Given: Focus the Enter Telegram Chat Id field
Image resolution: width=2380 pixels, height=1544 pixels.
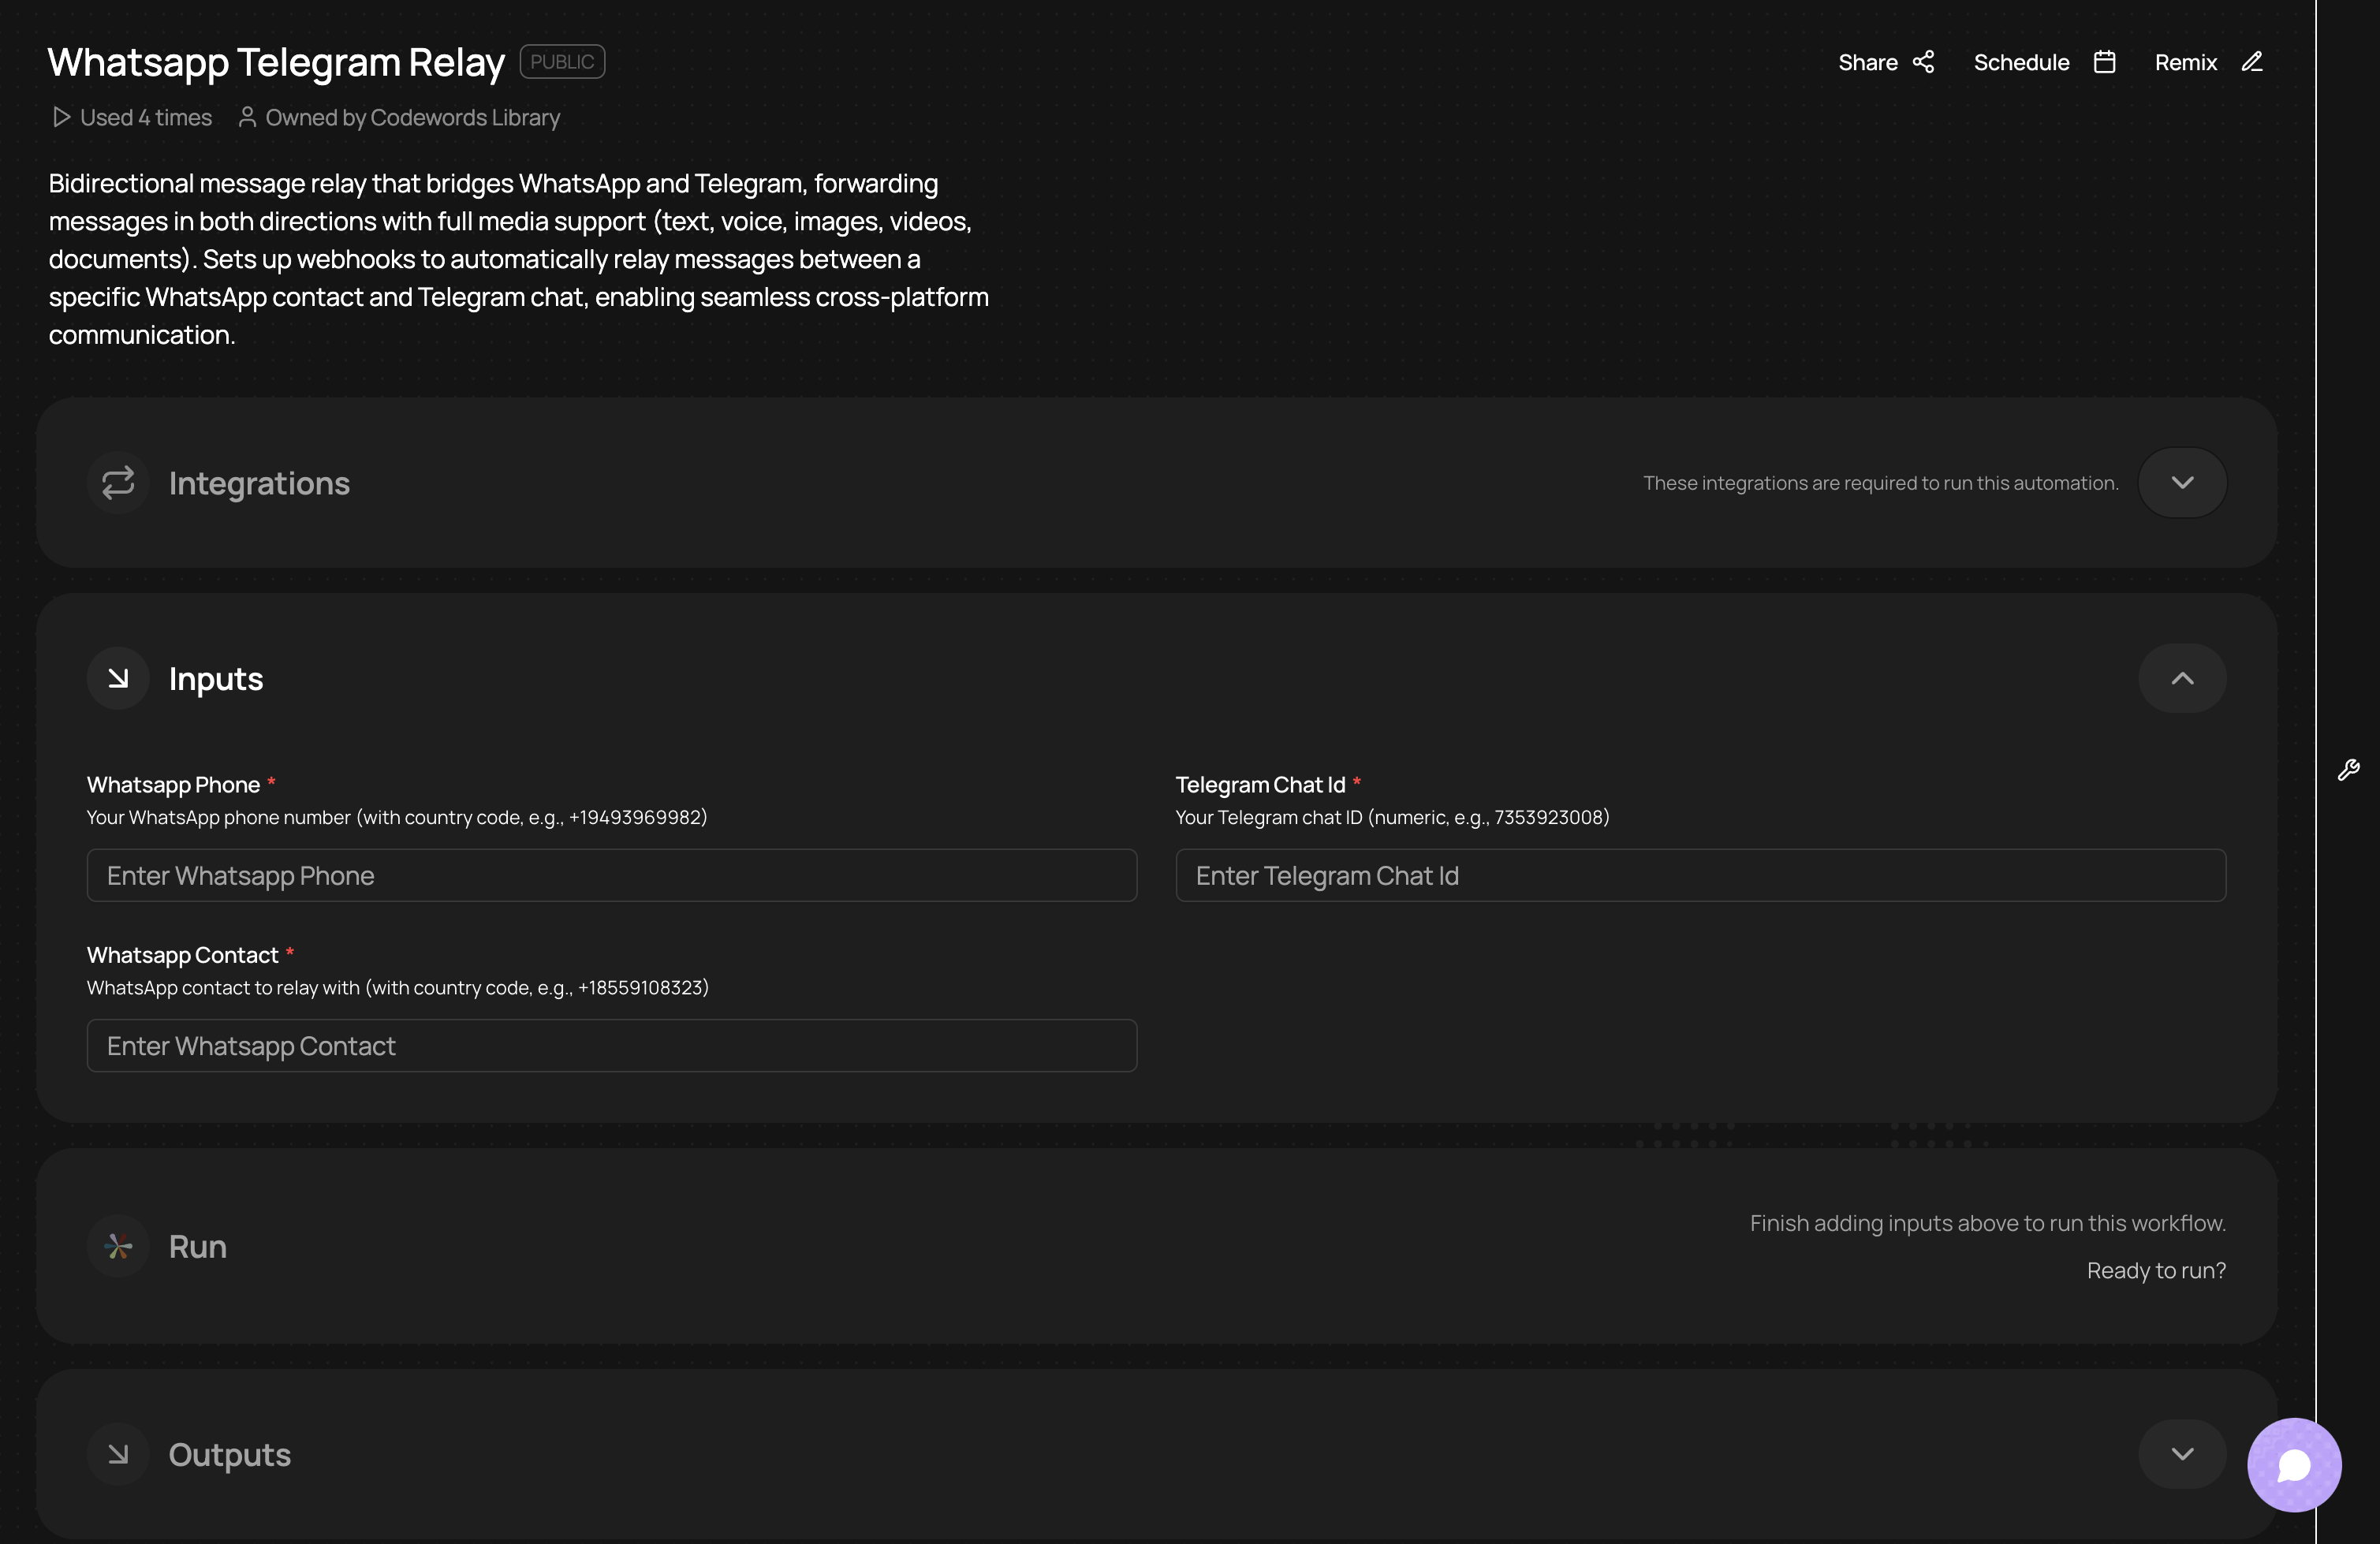Looking at the screenshot, I should point(1700,876).
